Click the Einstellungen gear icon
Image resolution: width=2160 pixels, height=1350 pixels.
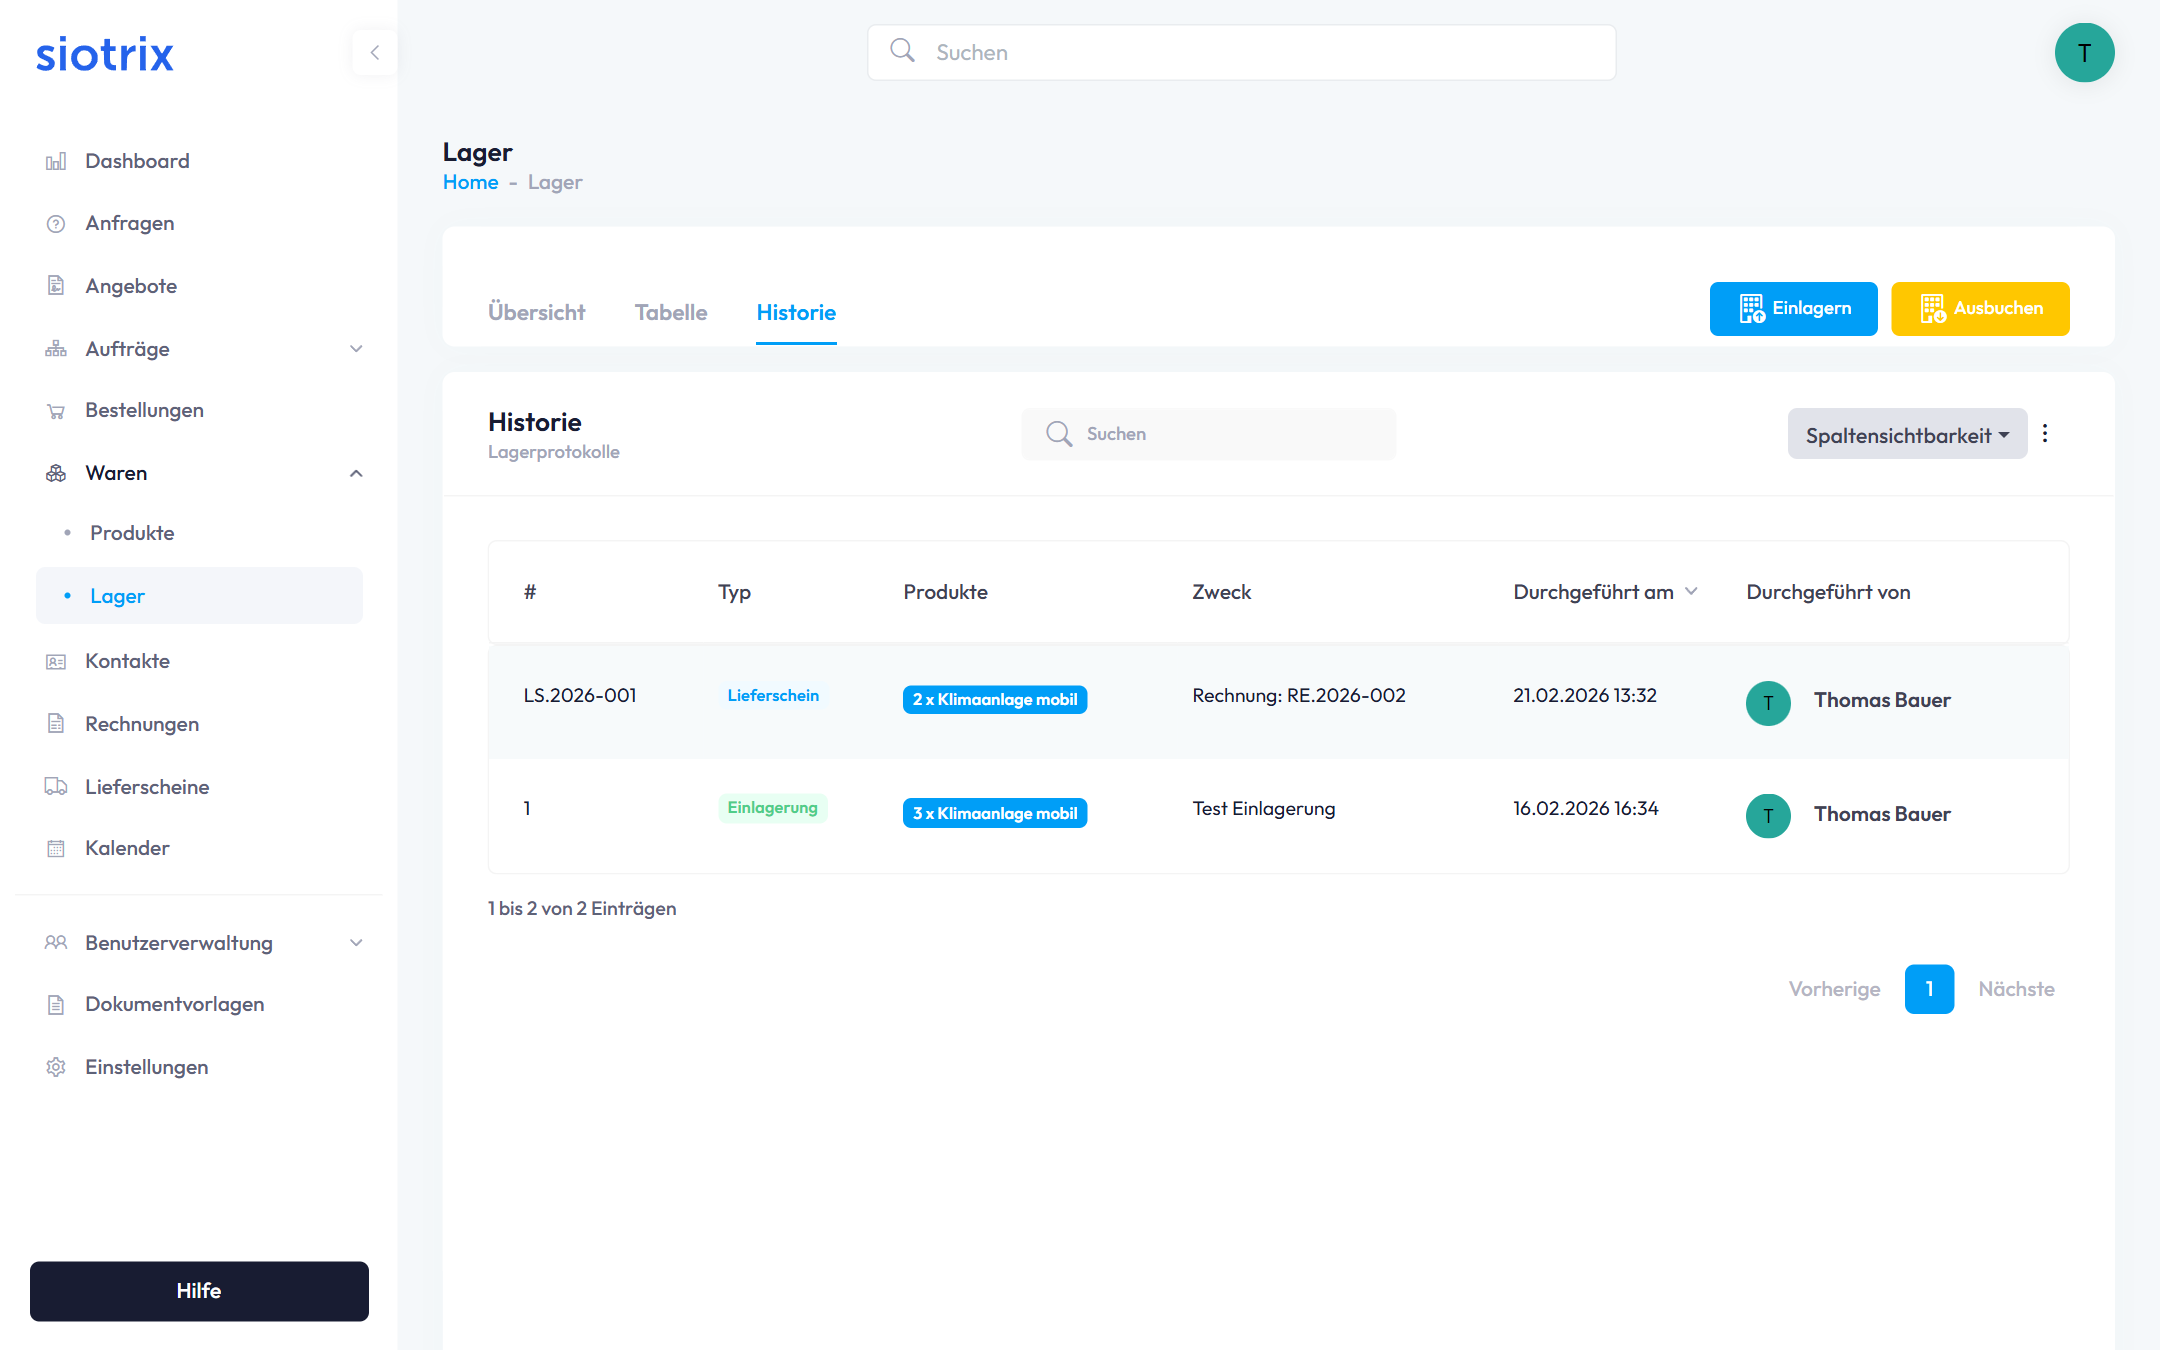[x=56, y=1067]
